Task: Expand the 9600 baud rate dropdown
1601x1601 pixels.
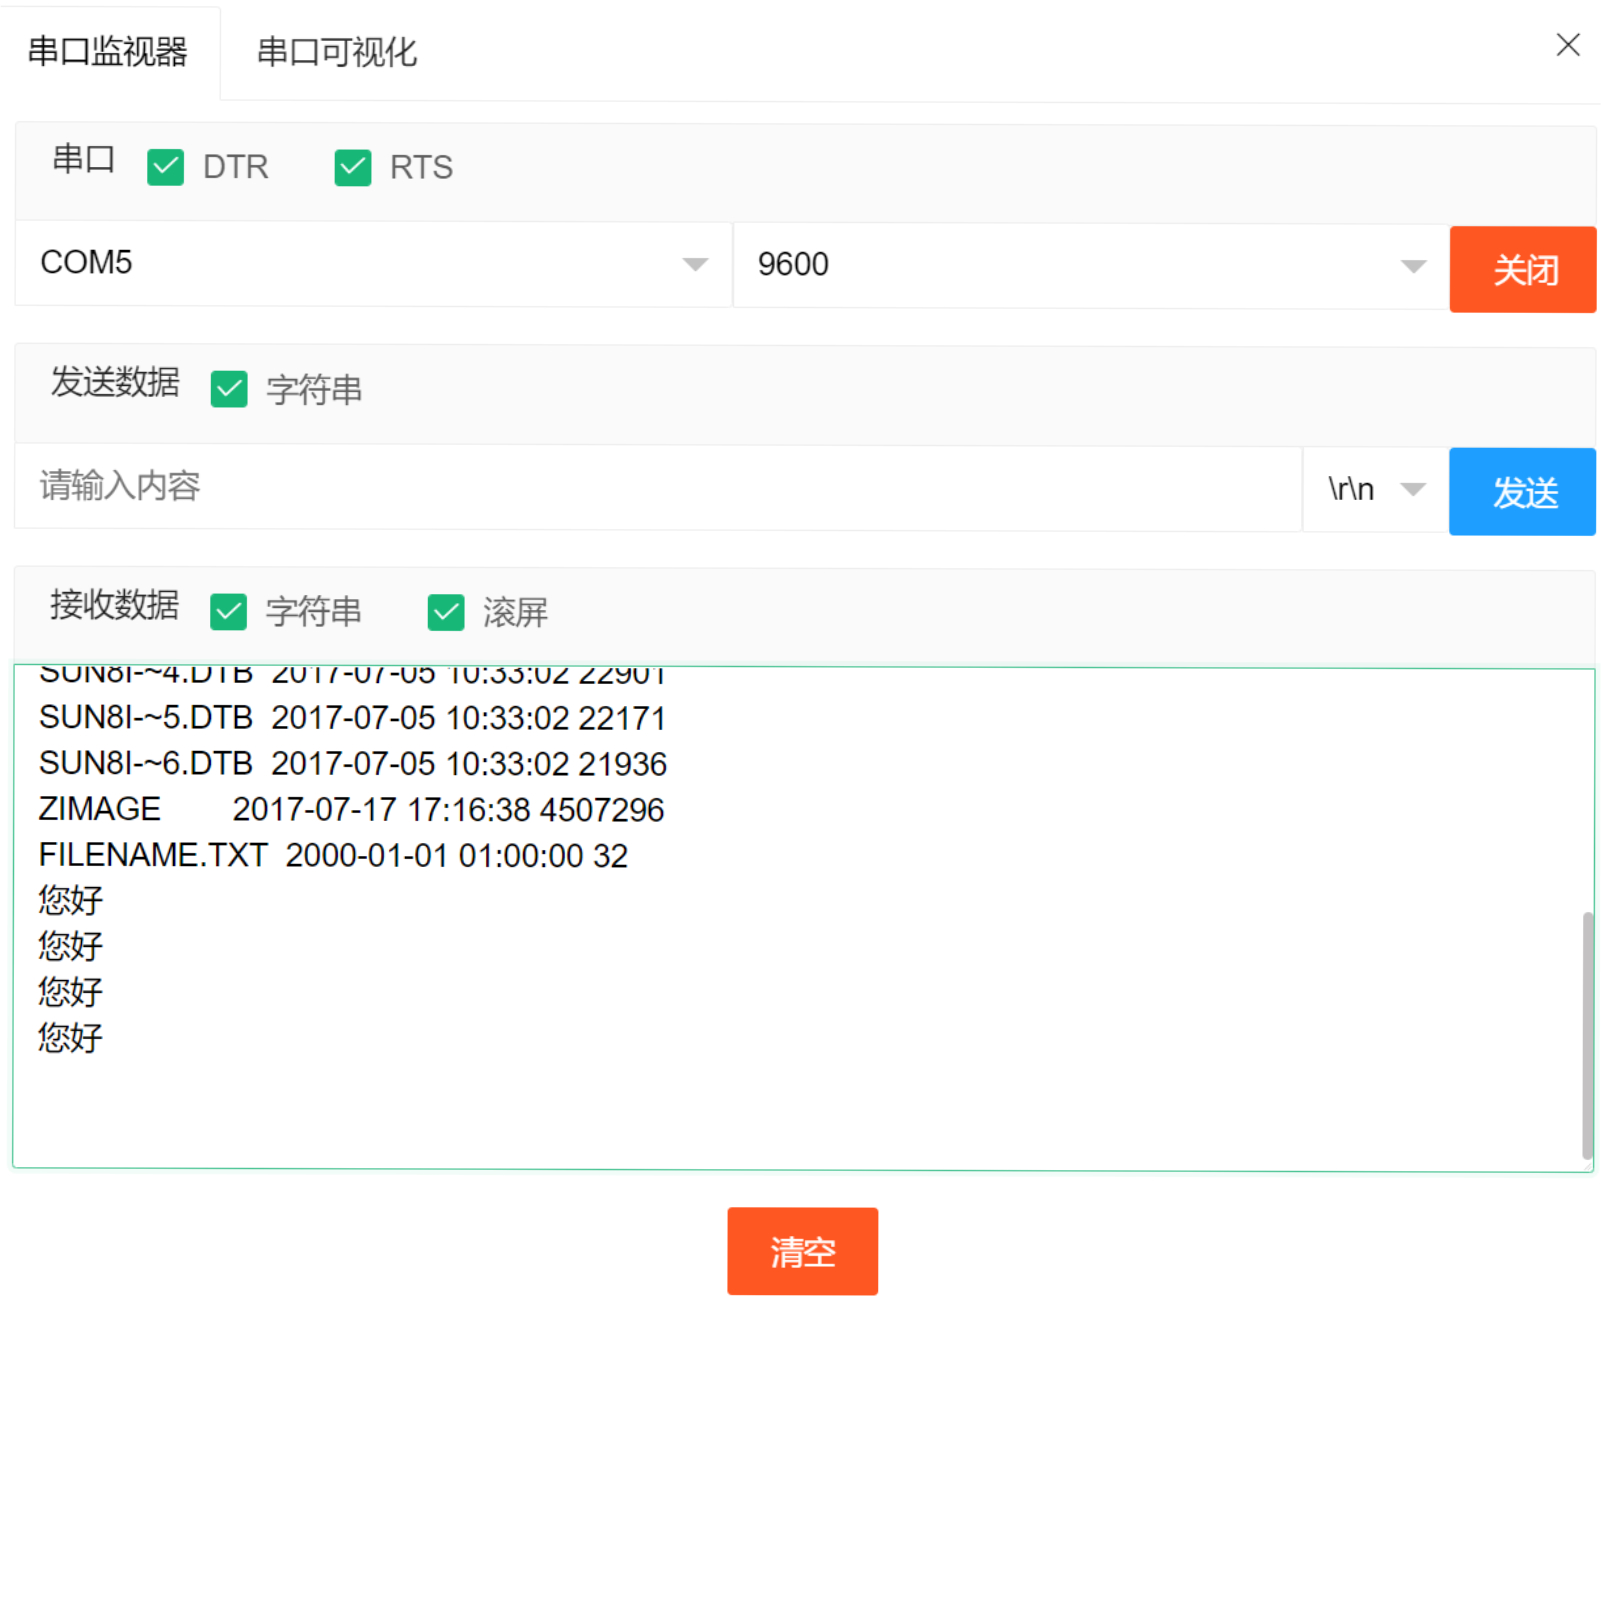Action: click(1090, 265)
